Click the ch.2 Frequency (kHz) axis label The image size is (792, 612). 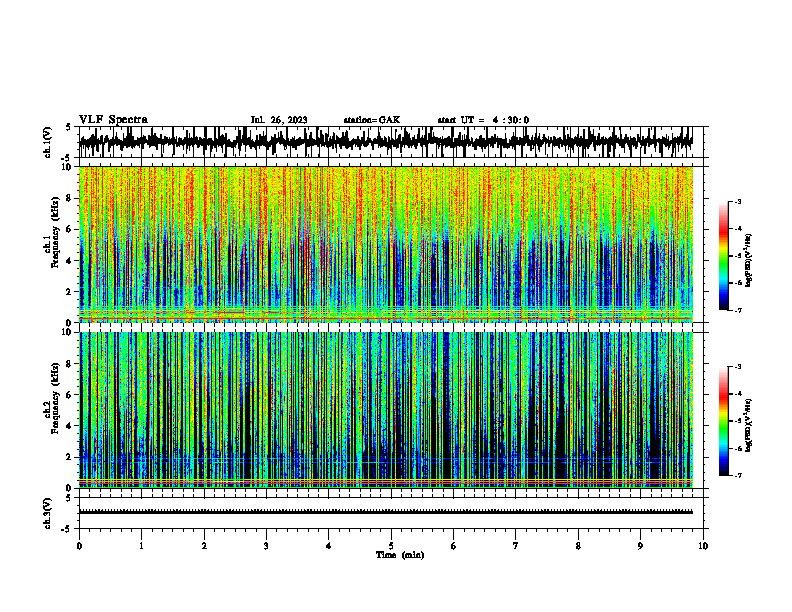pyautogui.click(x=56, y=411)
